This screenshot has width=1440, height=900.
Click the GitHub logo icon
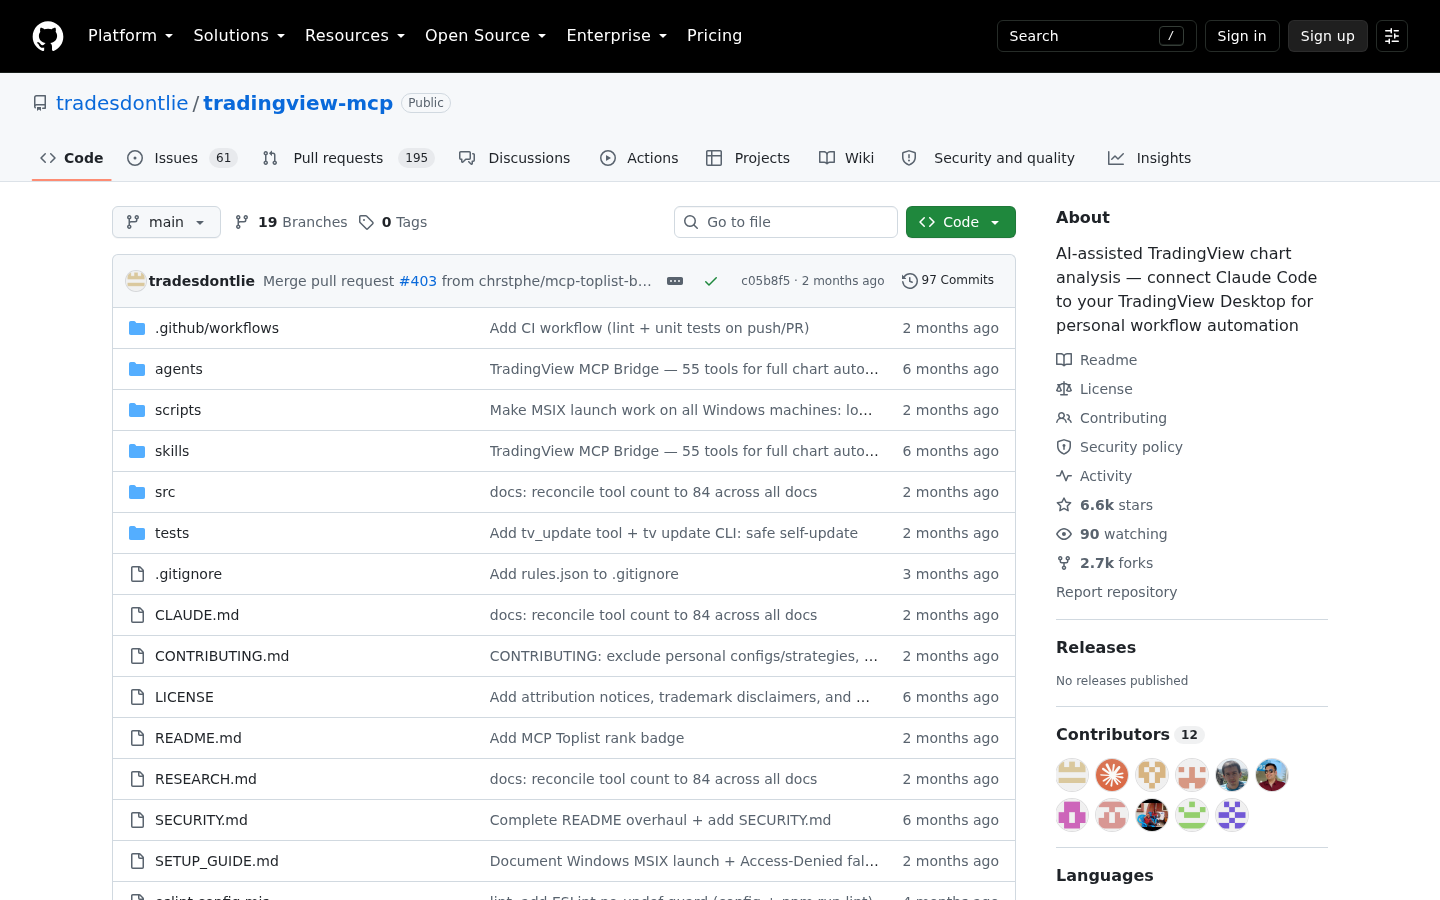(x=48, y=36)
